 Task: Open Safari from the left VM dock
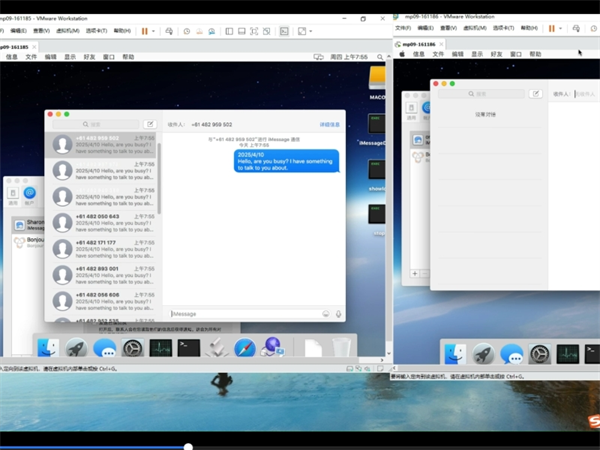point(245,348)
